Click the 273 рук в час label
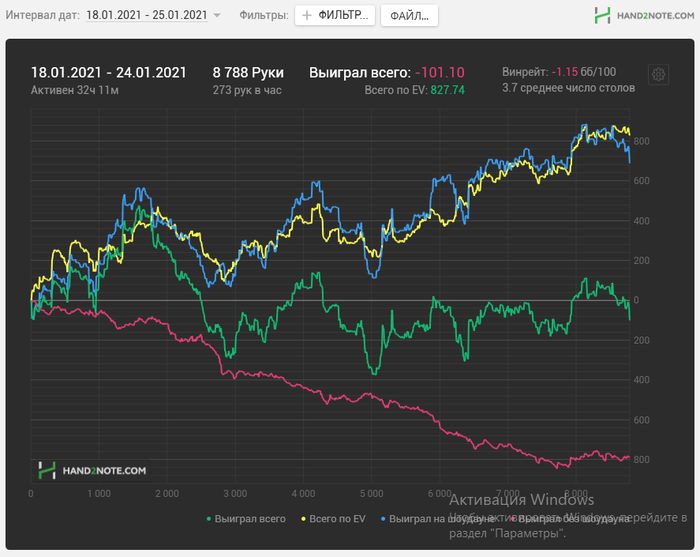700x557 pixels. pyautogui.click(x=247, y=90)
